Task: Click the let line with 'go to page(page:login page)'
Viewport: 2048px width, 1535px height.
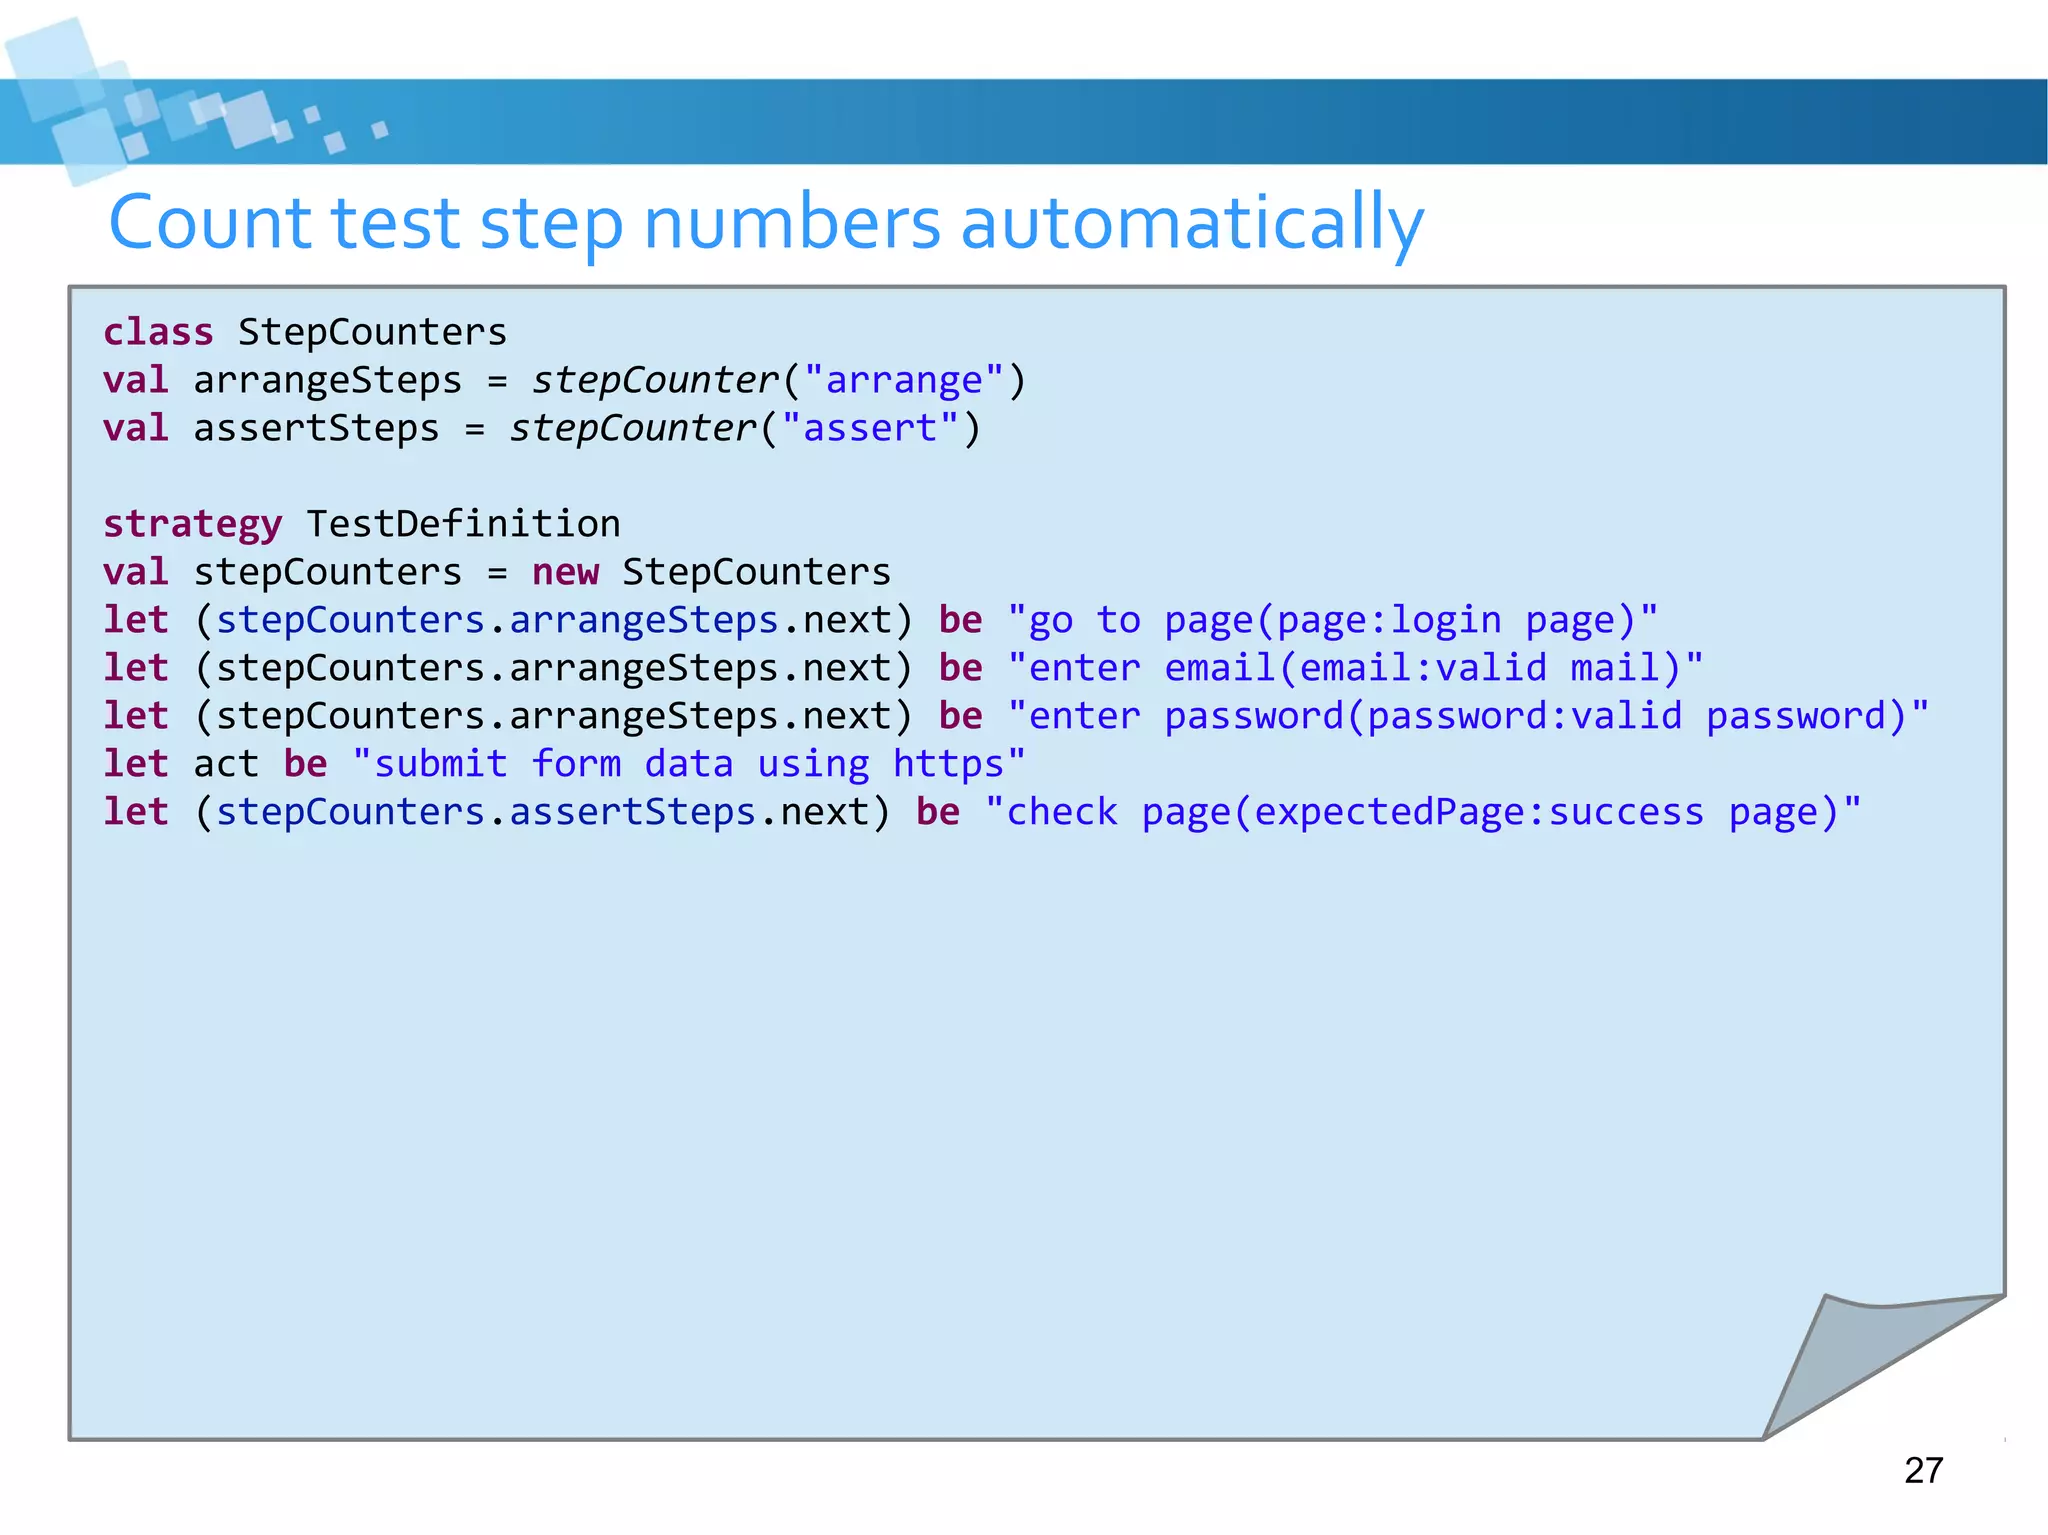Action: [x=881, y=620]
